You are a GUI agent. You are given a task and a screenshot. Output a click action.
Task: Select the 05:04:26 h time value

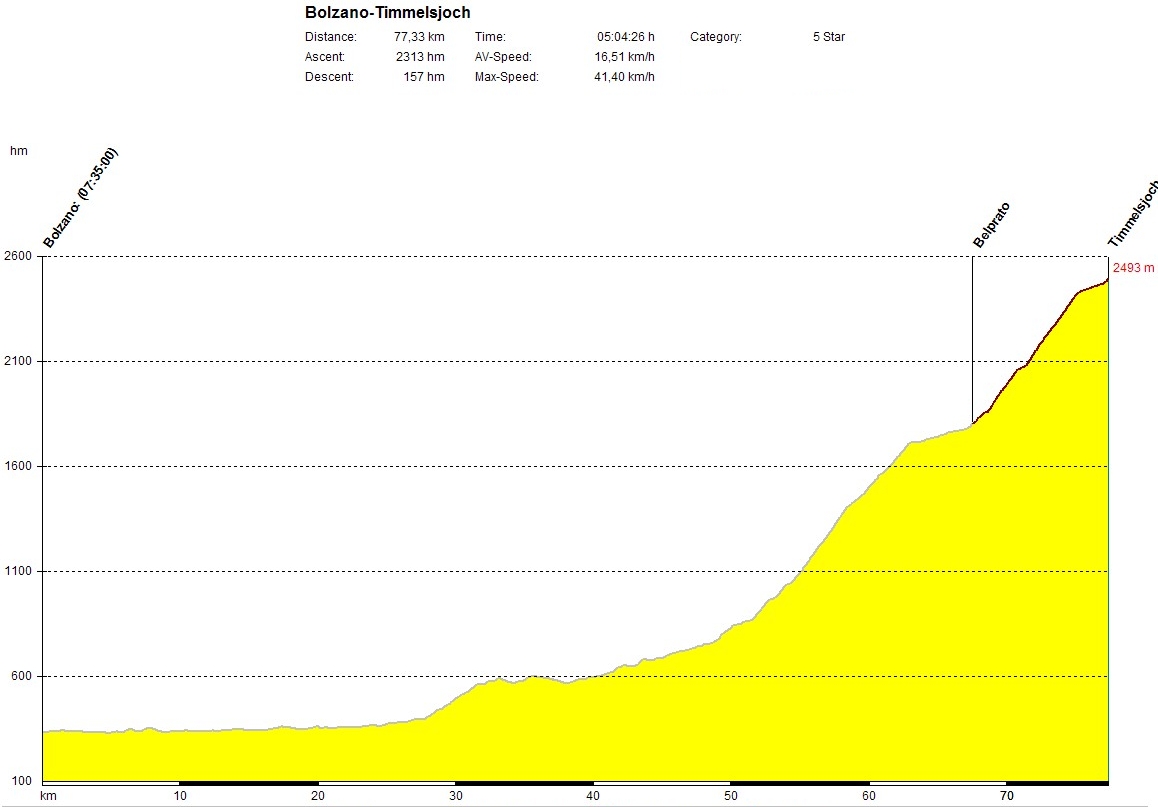click(x=625, y=37)
